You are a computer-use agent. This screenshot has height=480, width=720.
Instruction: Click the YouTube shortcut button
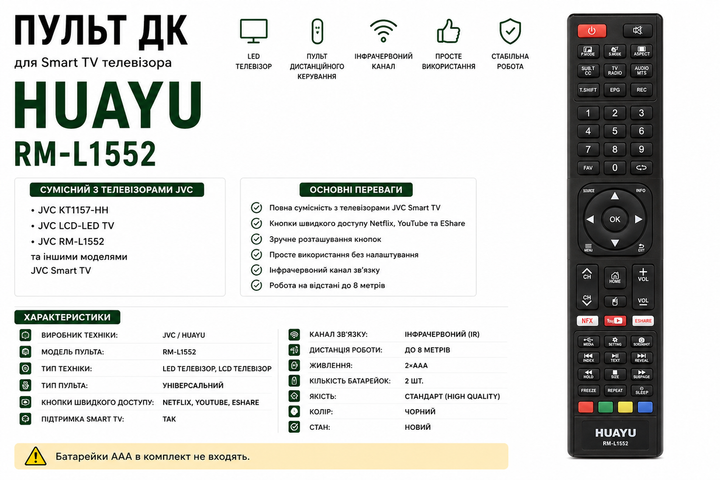[x=614, y=321]
